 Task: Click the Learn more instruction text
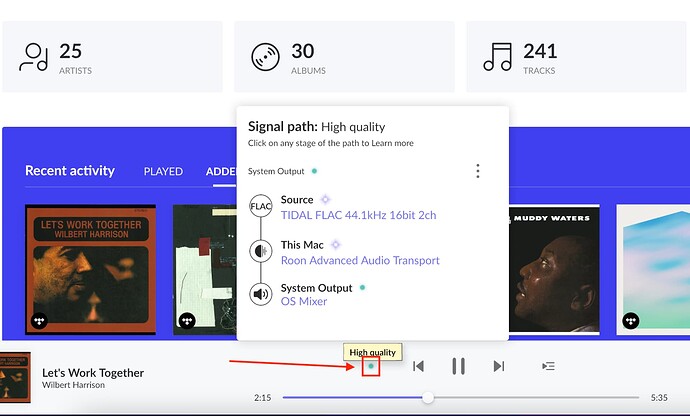pos(330,143)
